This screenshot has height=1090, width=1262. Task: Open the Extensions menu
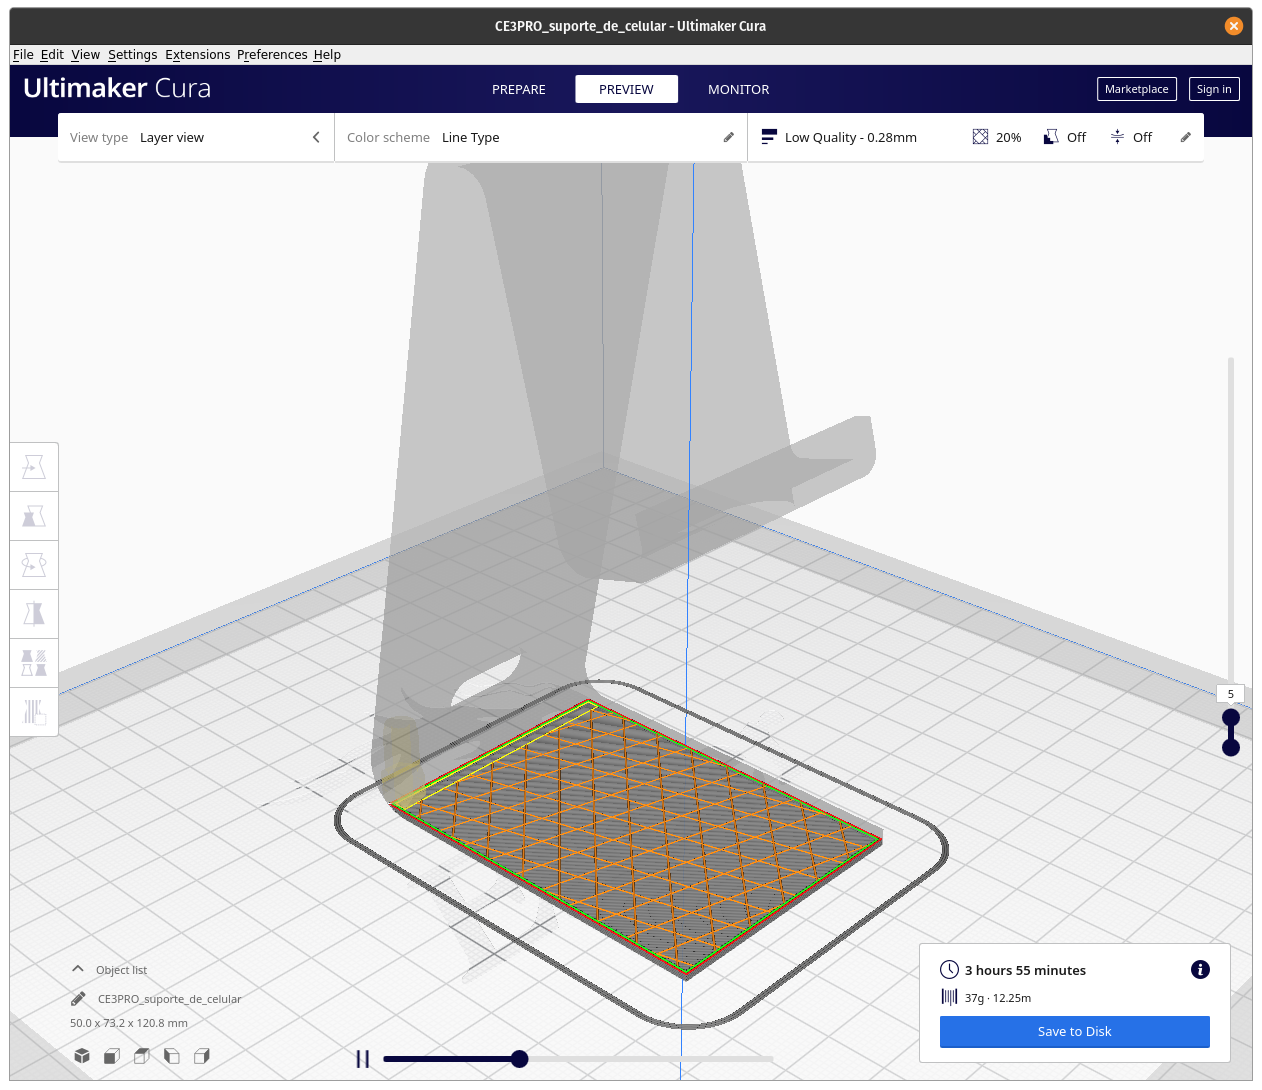(197, 54)
